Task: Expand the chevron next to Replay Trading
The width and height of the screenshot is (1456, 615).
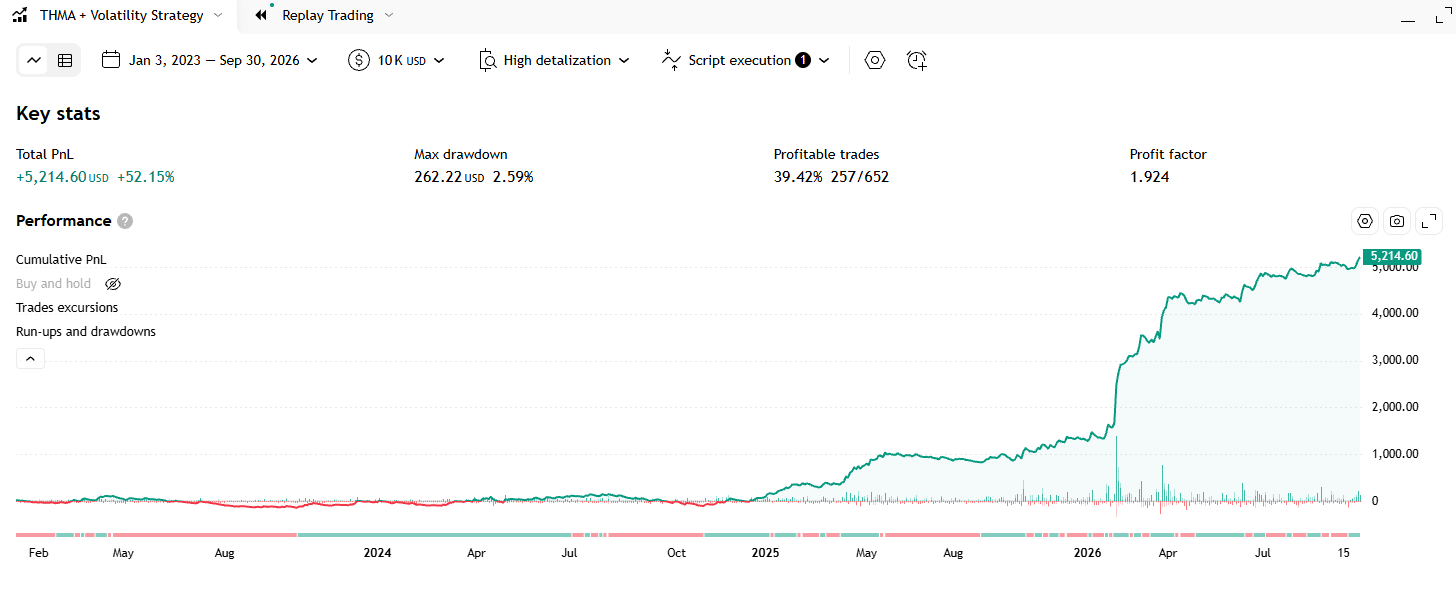Action: click(x=389, y=15)
